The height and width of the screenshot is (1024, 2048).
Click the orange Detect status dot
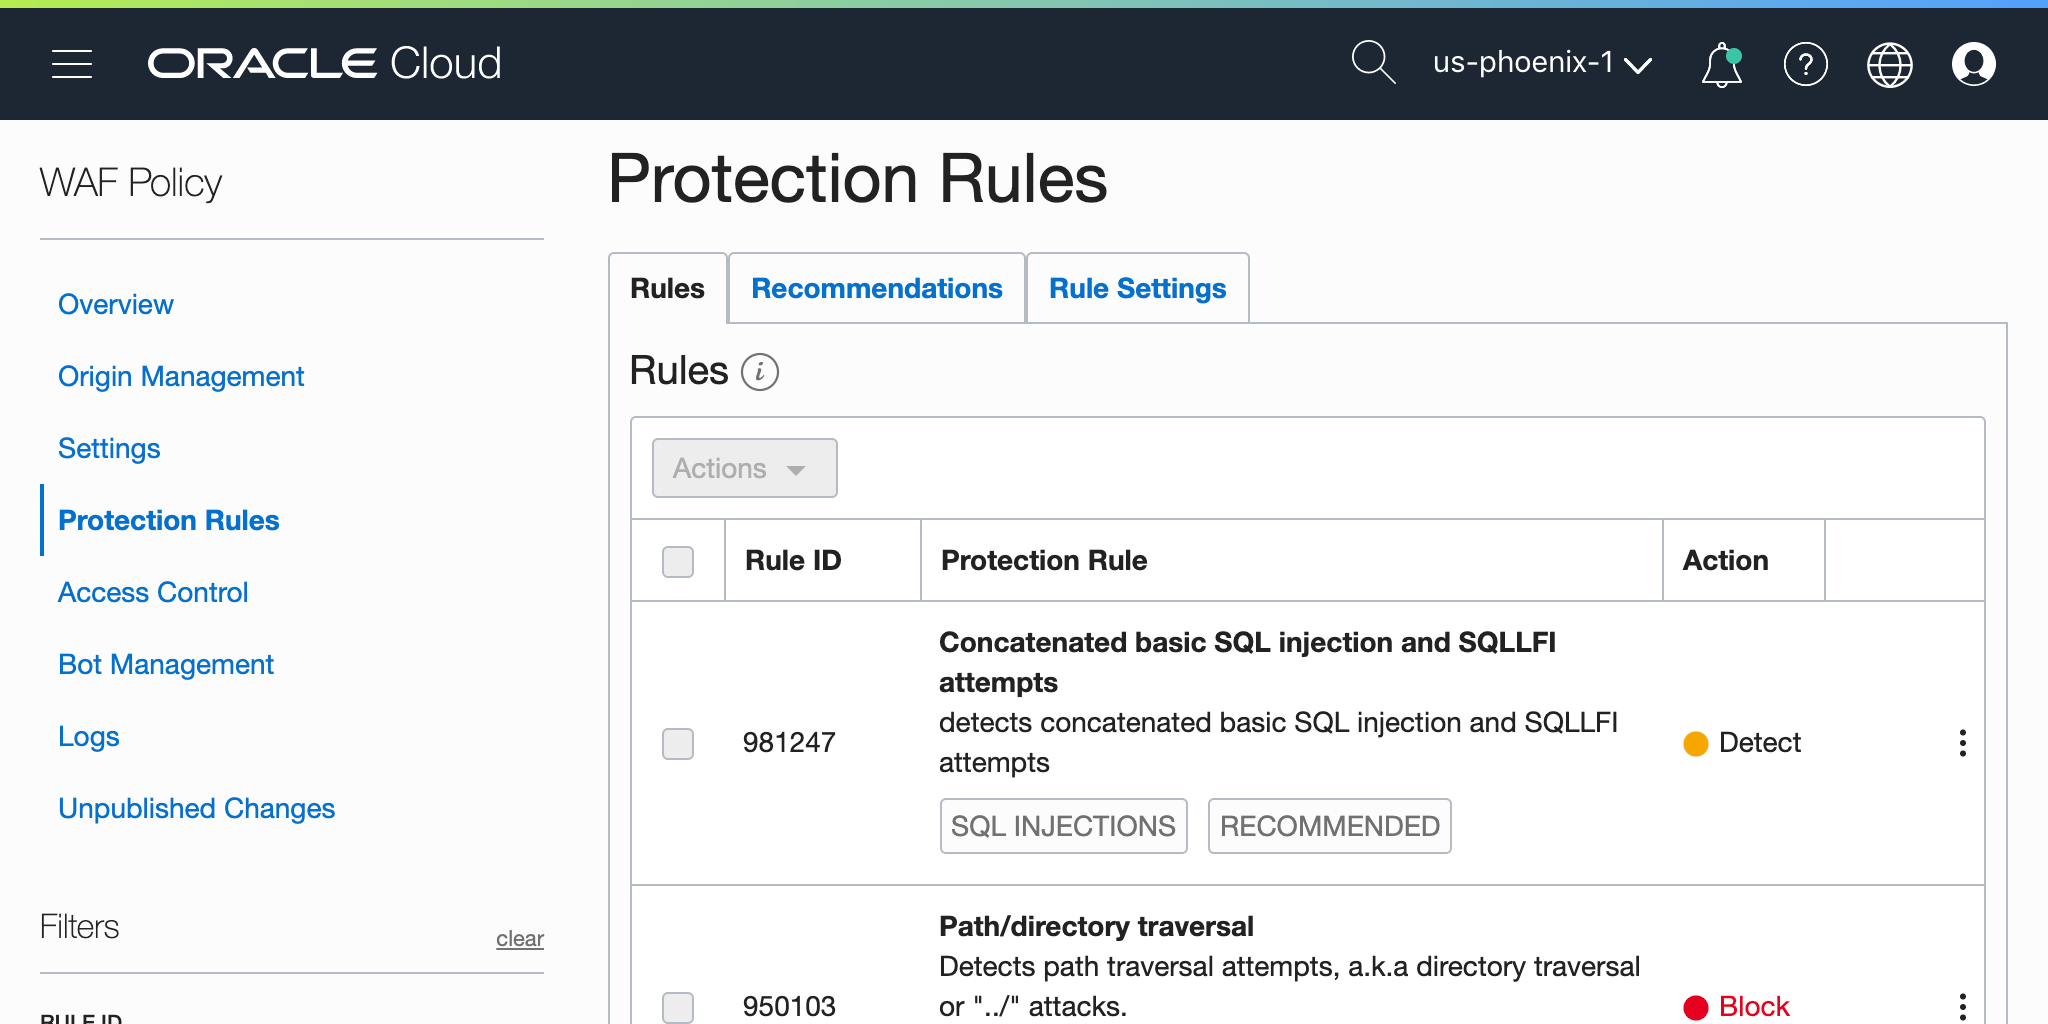click(x=1696, y=743)
